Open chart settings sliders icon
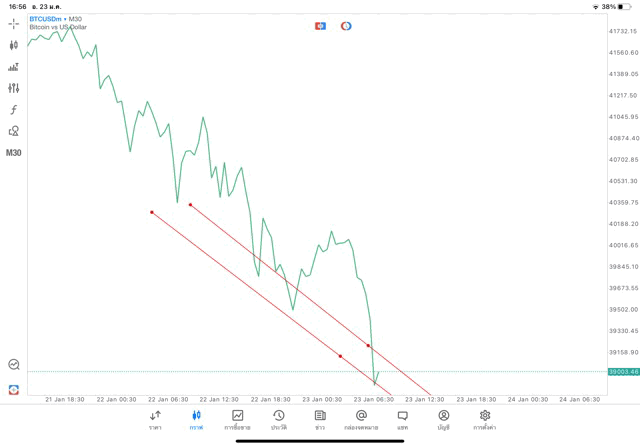Image resolution: width=640 pixels, height=447 pixels. (14, 88)
